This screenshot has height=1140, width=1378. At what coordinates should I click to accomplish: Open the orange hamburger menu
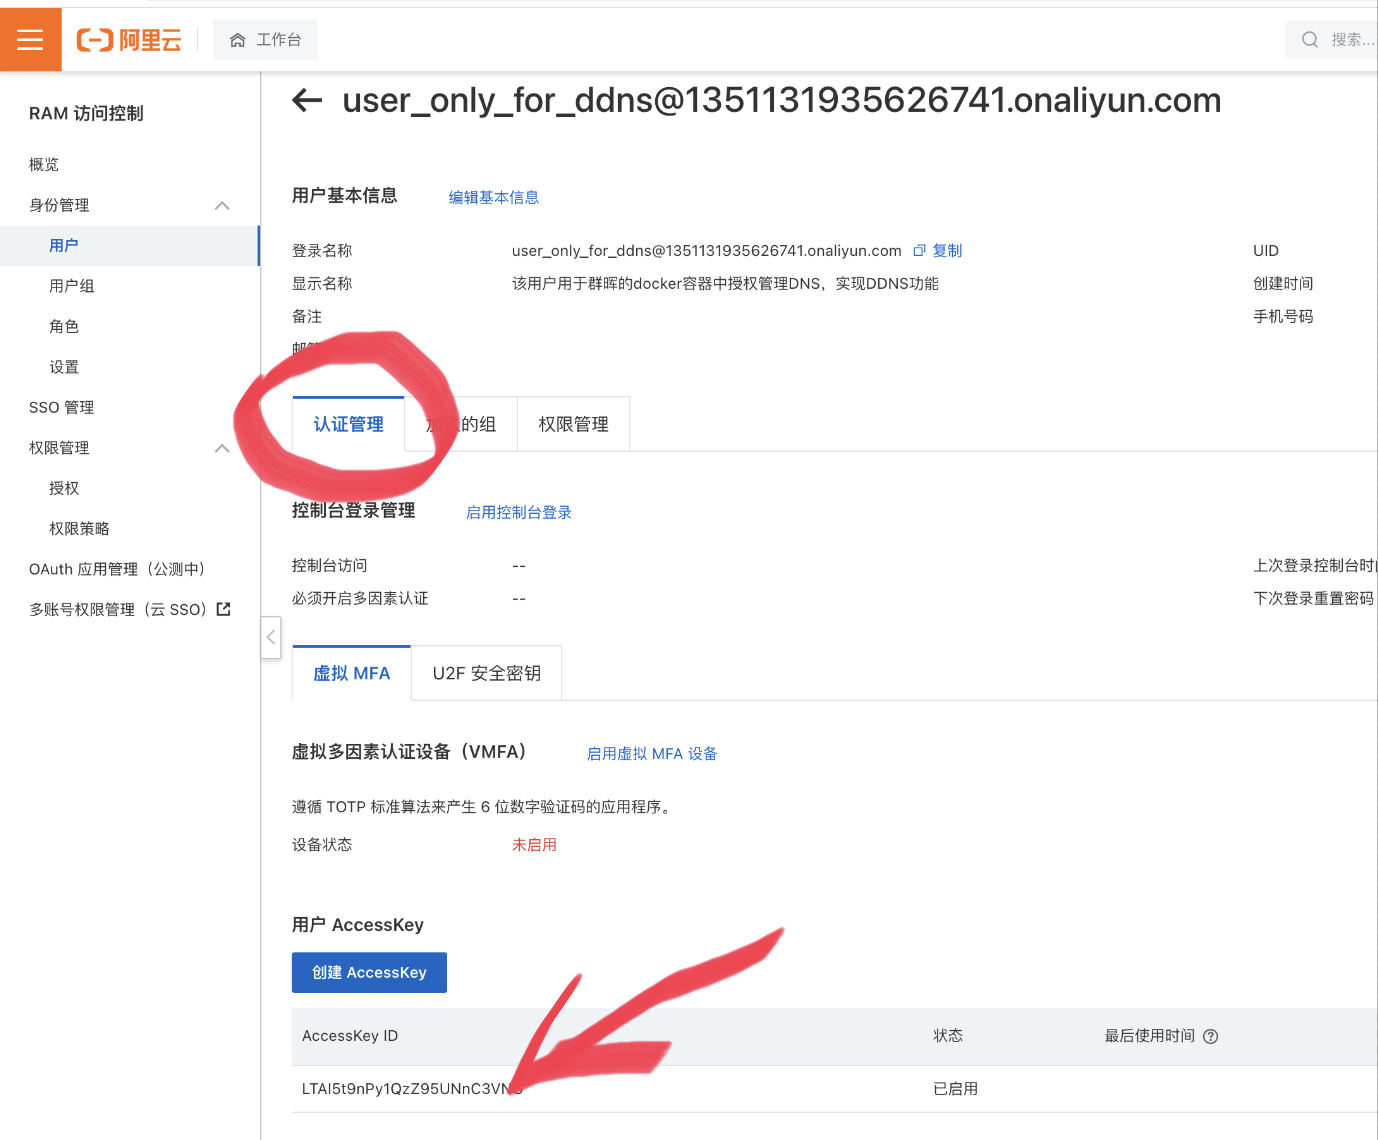(30, 39)
